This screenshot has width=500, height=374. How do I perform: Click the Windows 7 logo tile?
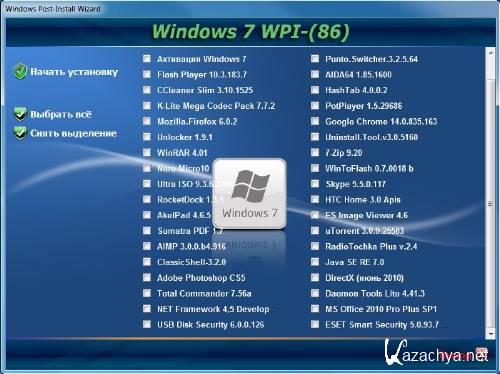(x=249, y=194)
